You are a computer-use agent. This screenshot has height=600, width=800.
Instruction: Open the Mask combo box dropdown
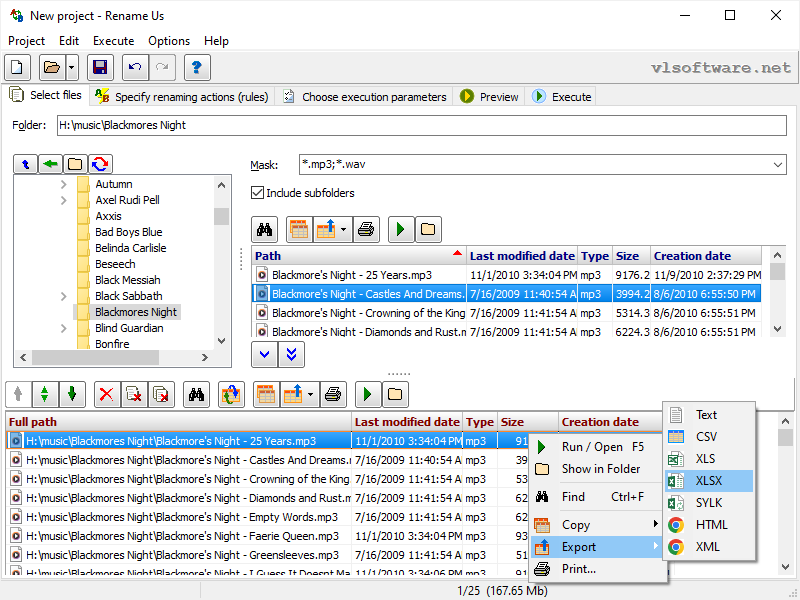click(x=778, y=165)
